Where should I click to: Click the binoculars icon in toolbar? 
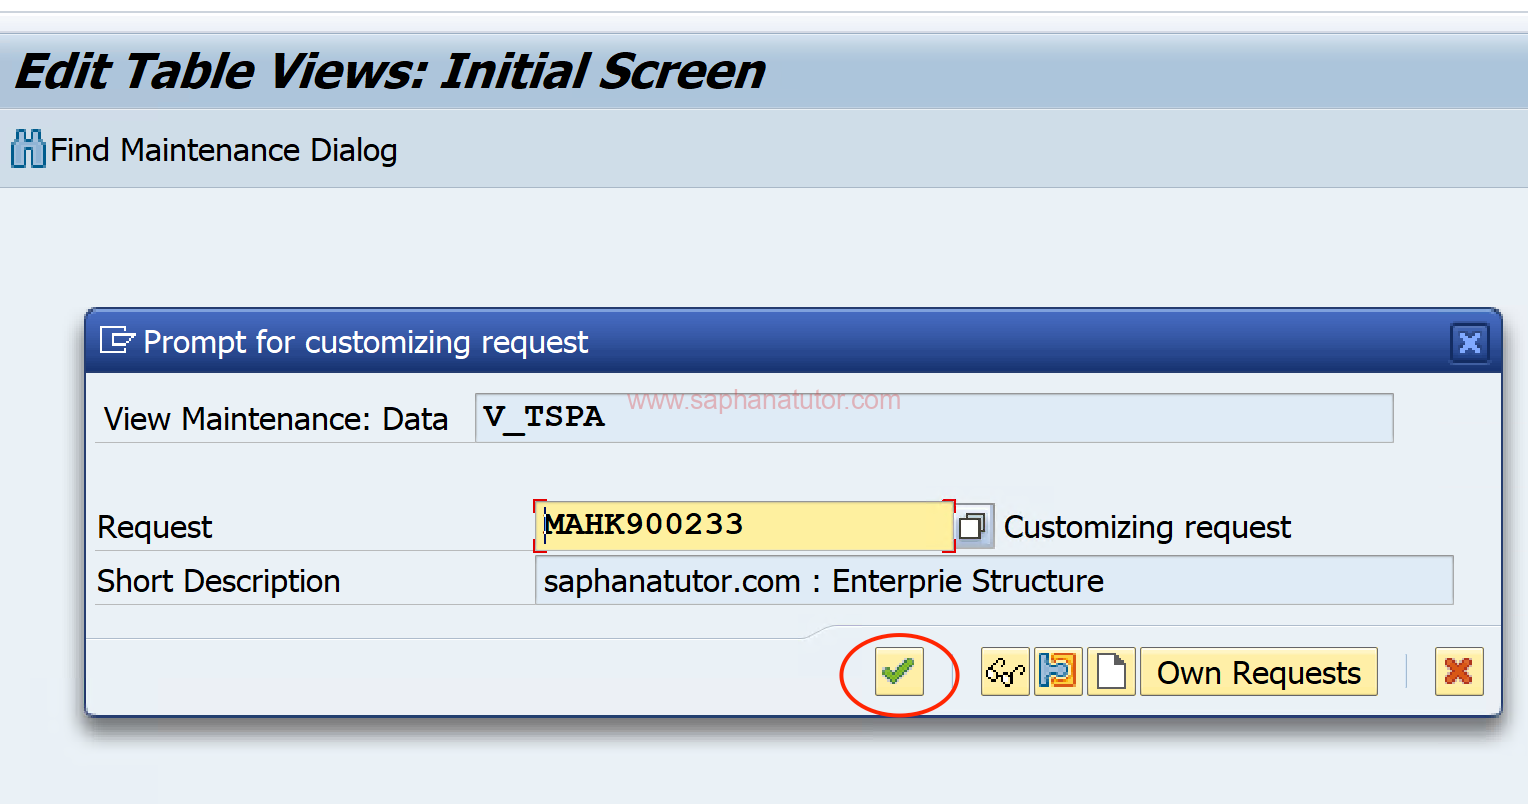(28, 150)
